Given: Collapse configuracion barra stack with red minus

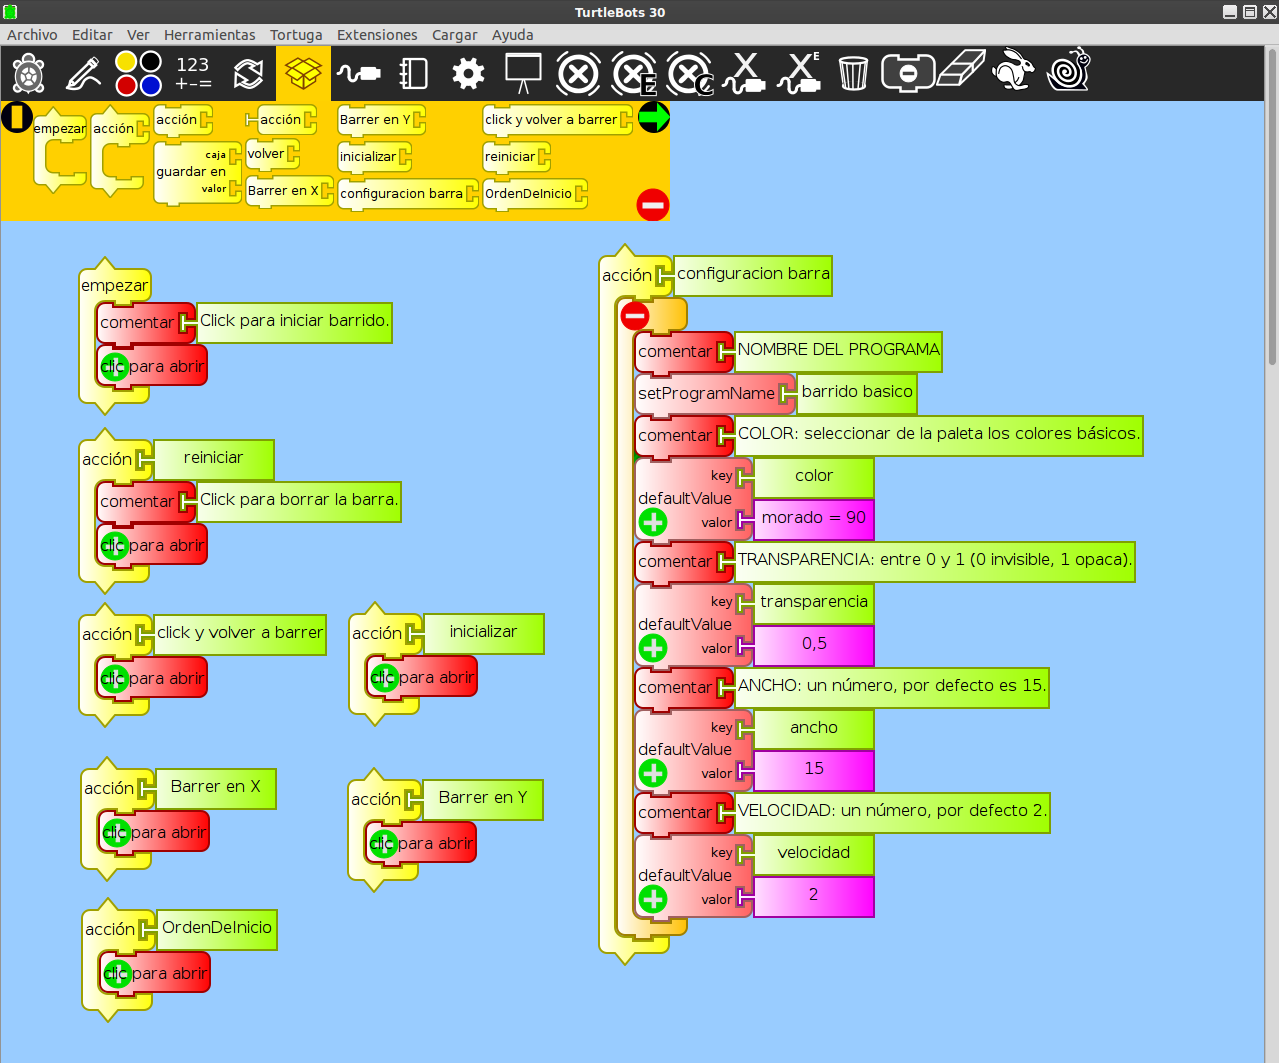Looking at the screenshot, I should pyautogui.click(x=634, y=316).
